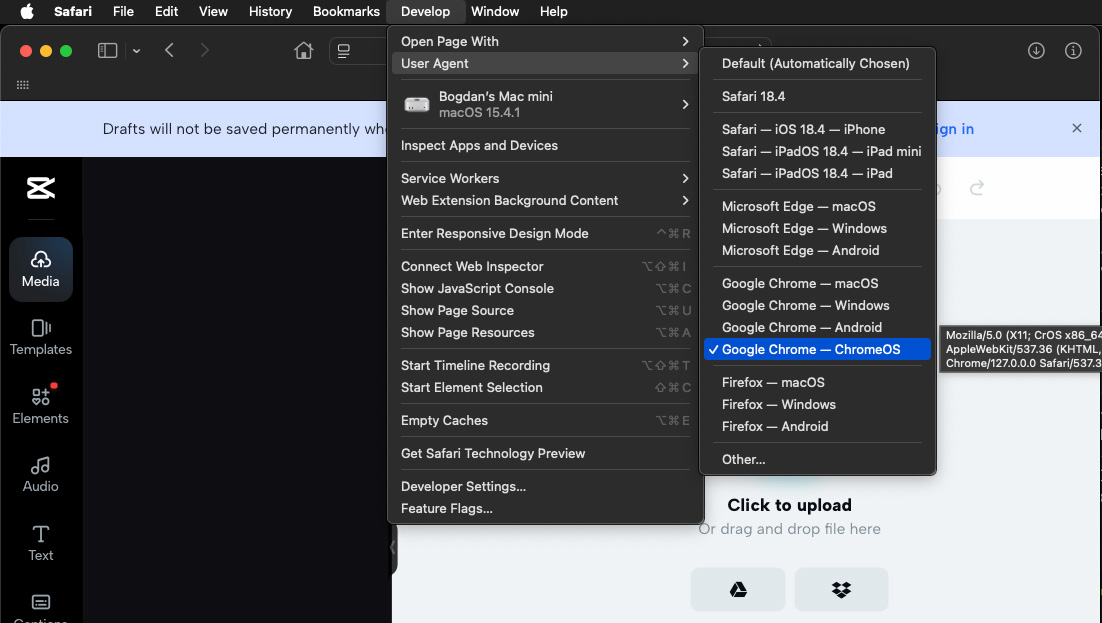Click the CapCut logo icon
Image resolution: width=1102 pixels, height=623 pixels.
[x=41, y=188]
